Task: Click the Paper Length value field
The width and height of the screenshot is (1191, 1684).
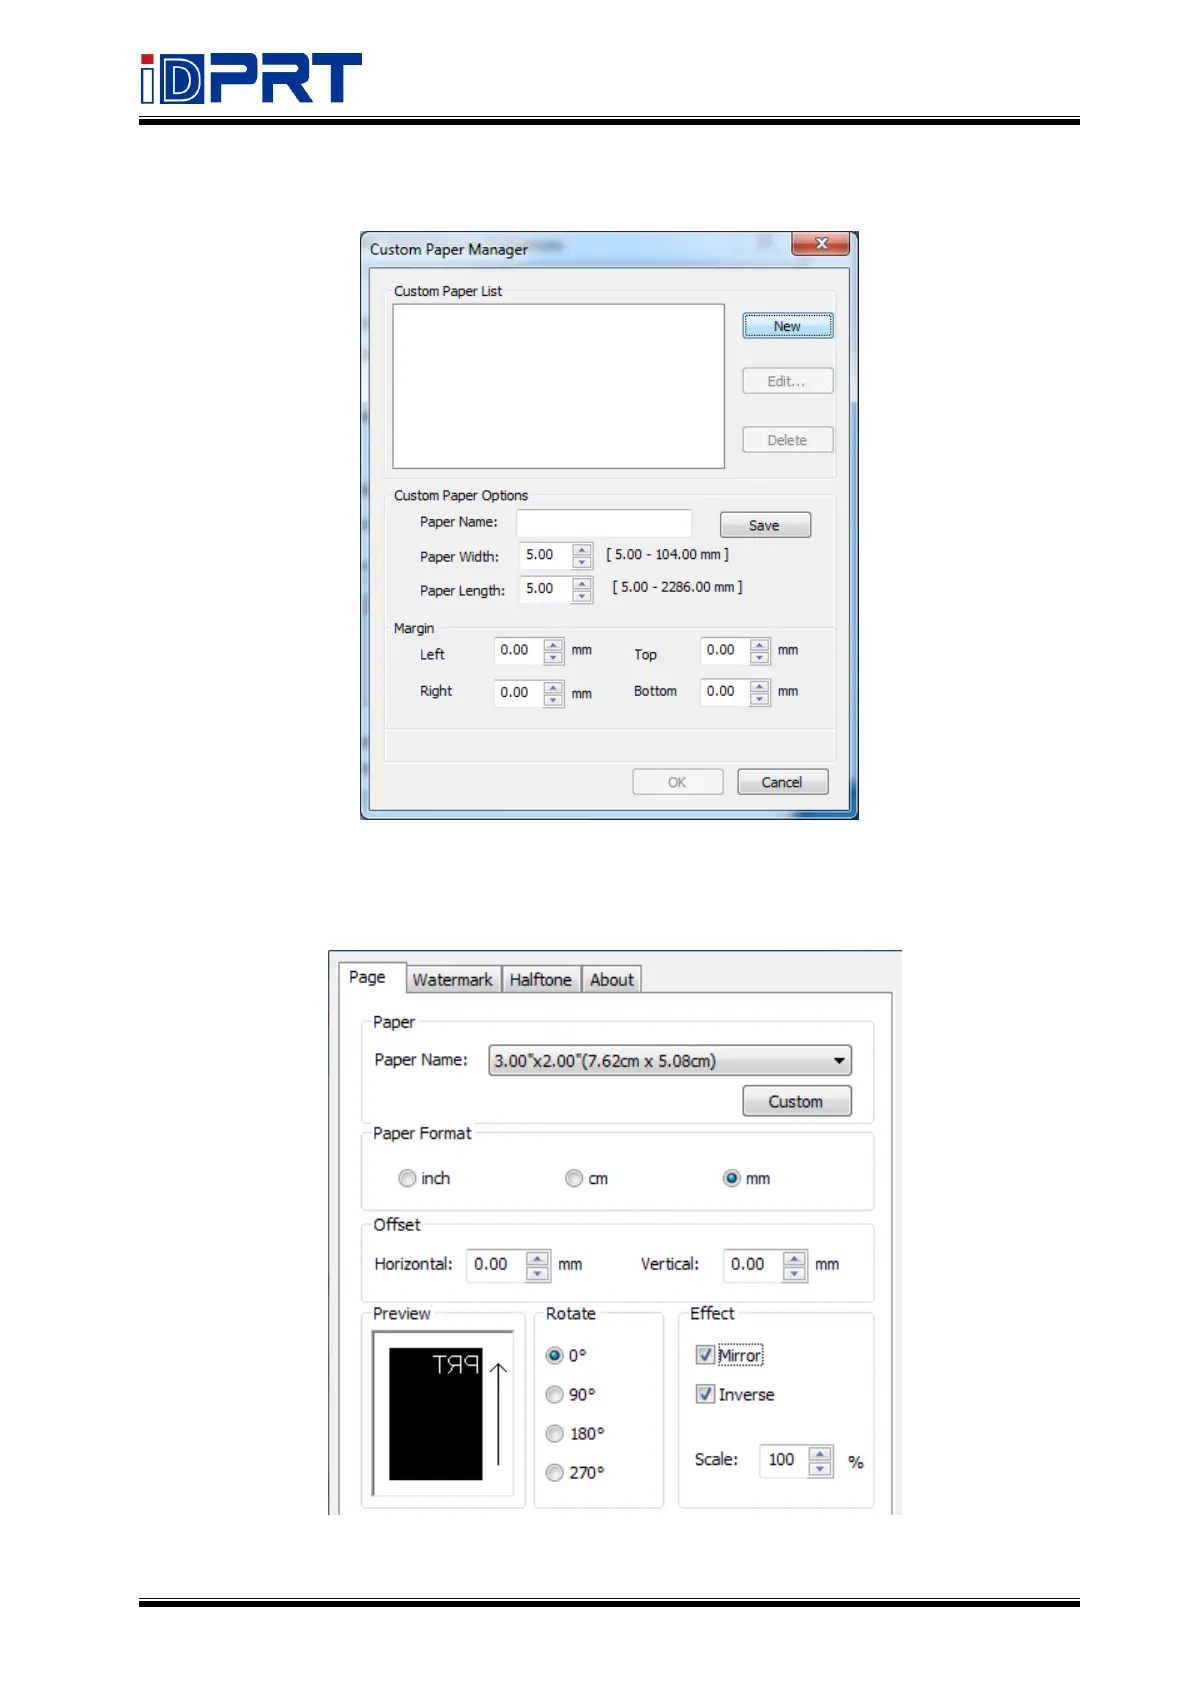Action: tap(545, 589)
